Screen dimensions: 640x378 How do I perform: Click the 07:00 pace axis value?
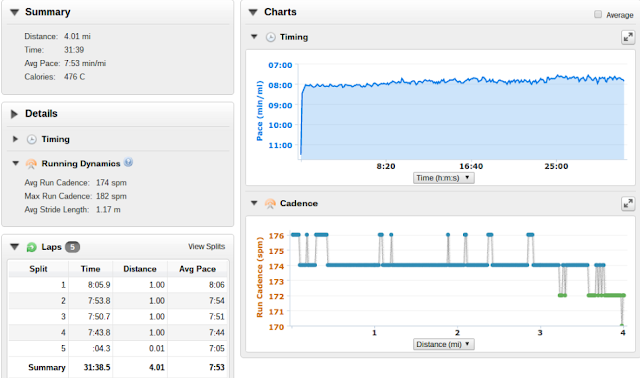point(280,65)
